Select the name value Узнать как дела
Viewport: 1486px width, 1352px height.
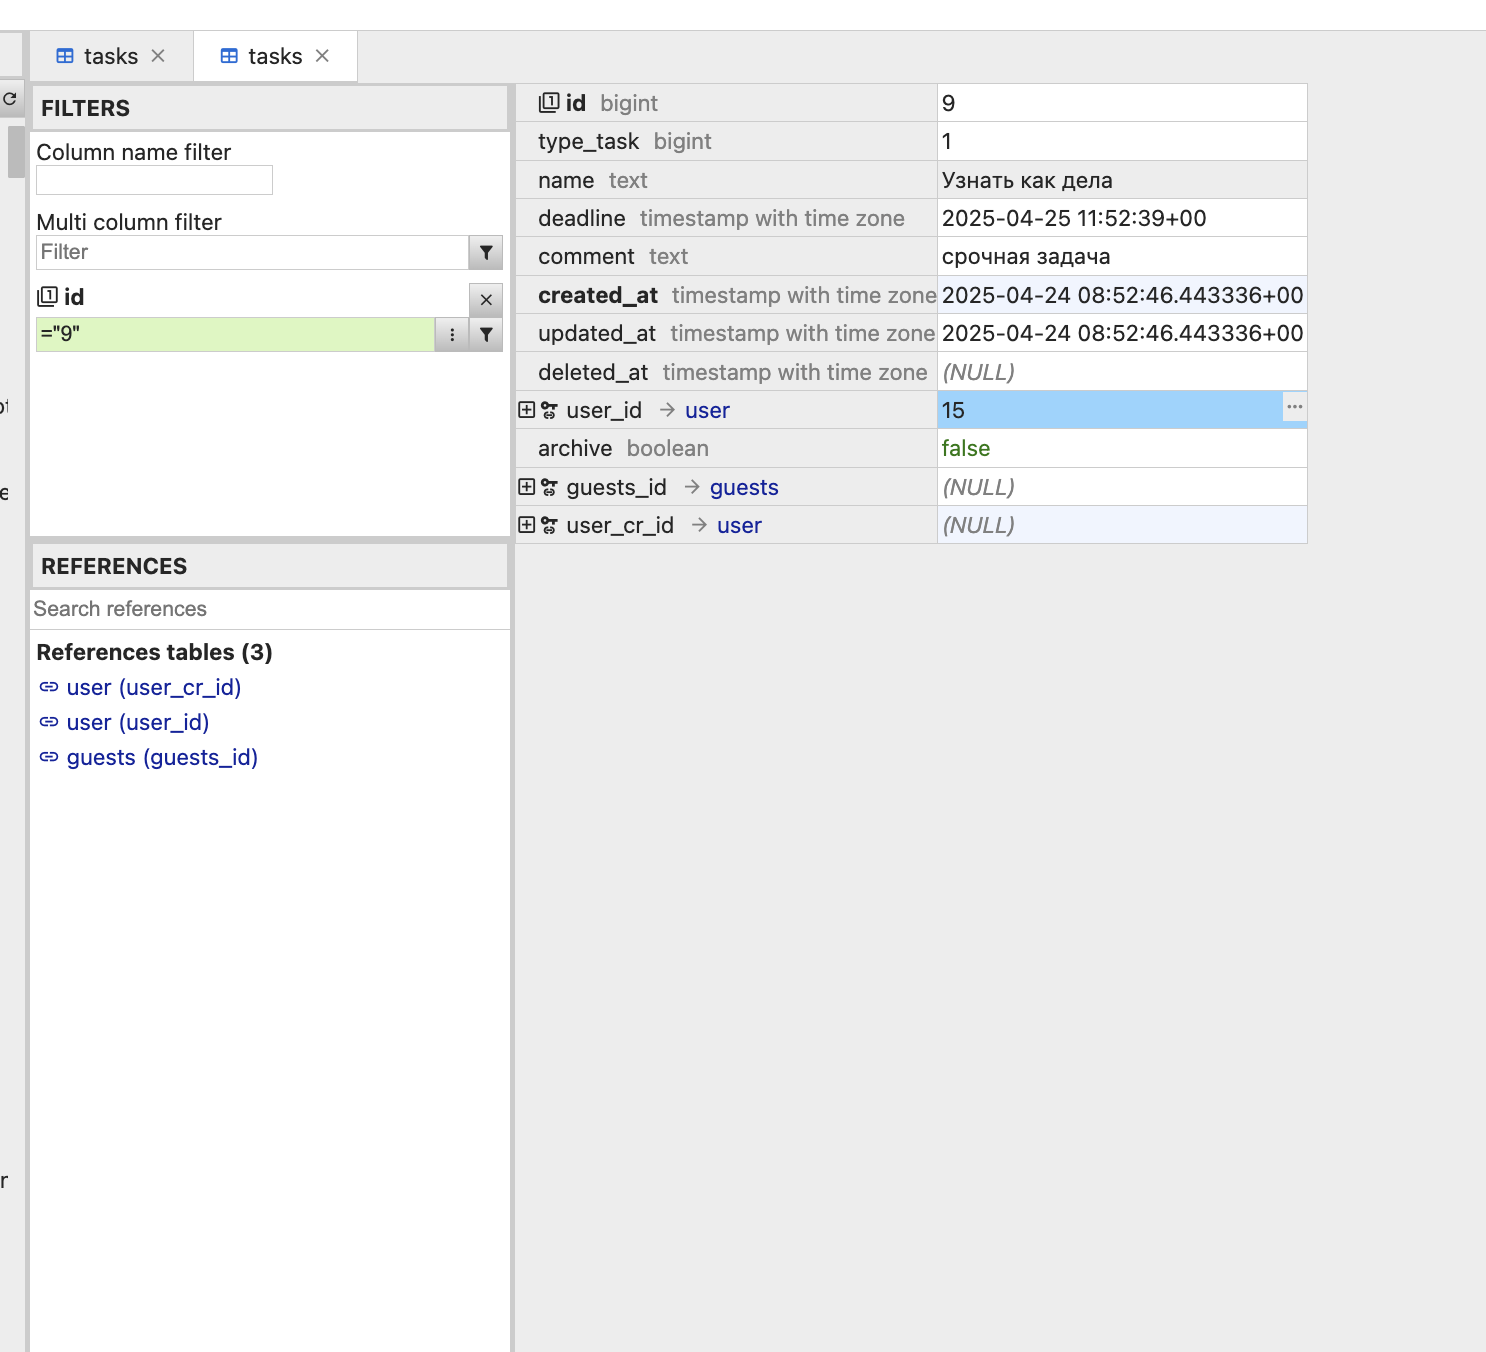tap(1122, 180)
